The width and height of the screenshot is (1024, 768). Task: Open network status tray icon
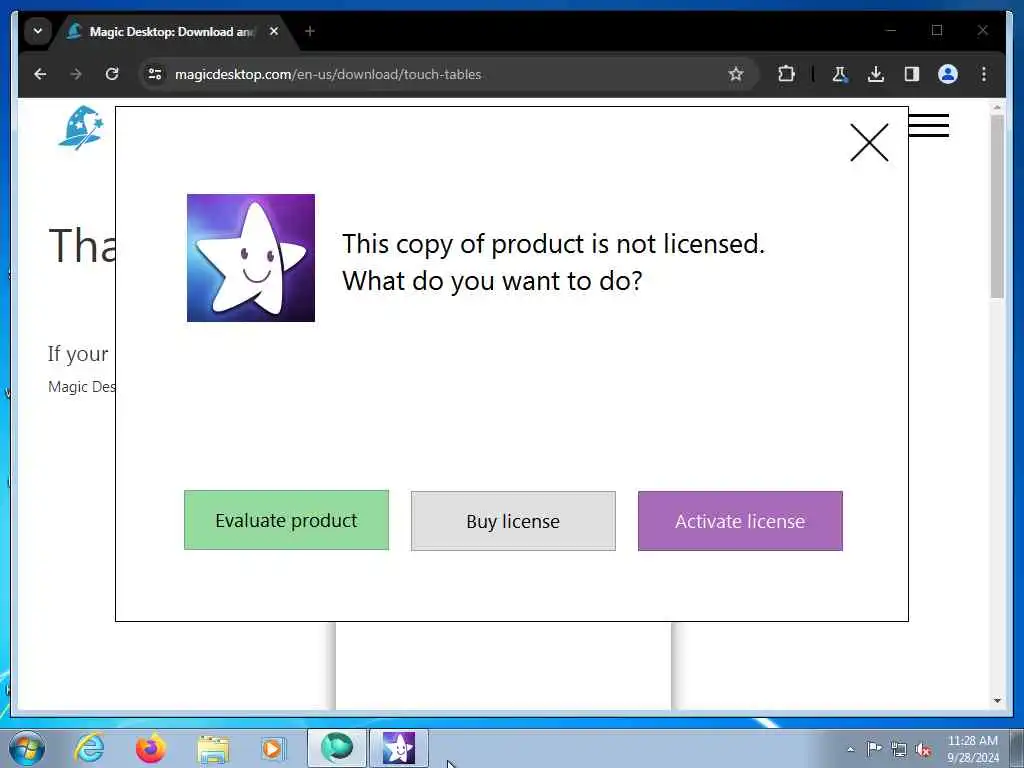point(899,749)
